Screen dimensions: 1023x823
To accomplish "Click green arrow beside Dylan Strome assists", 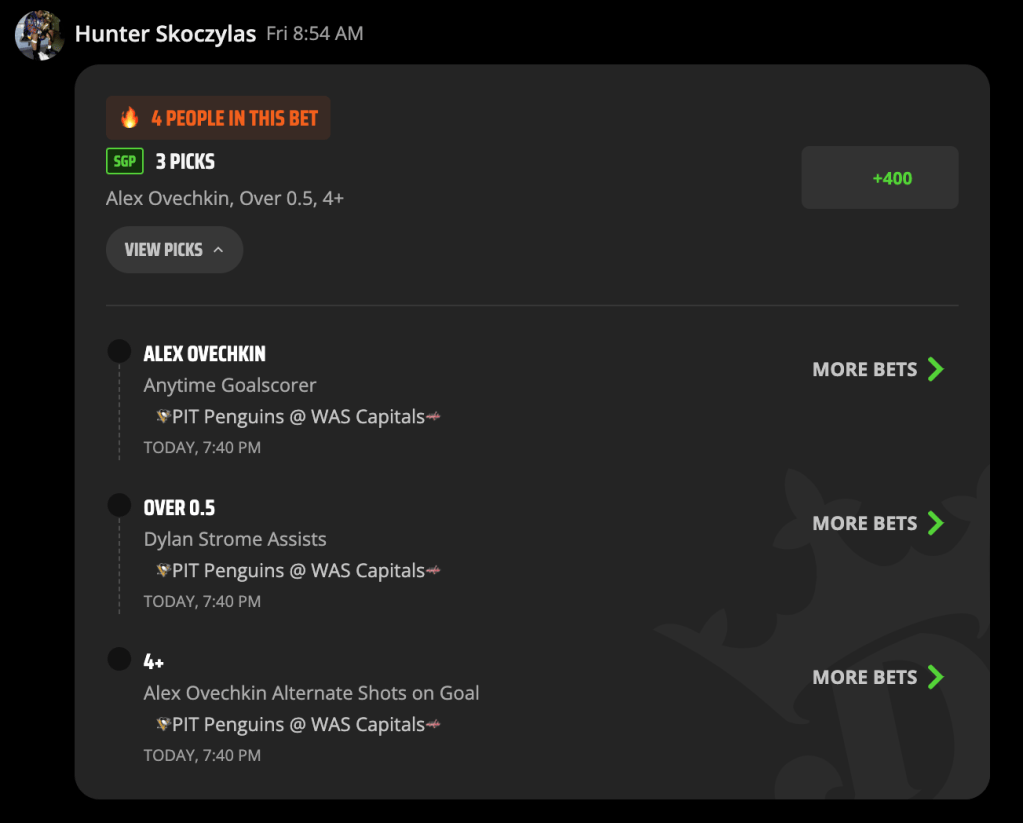I will [x=936, y=523].
